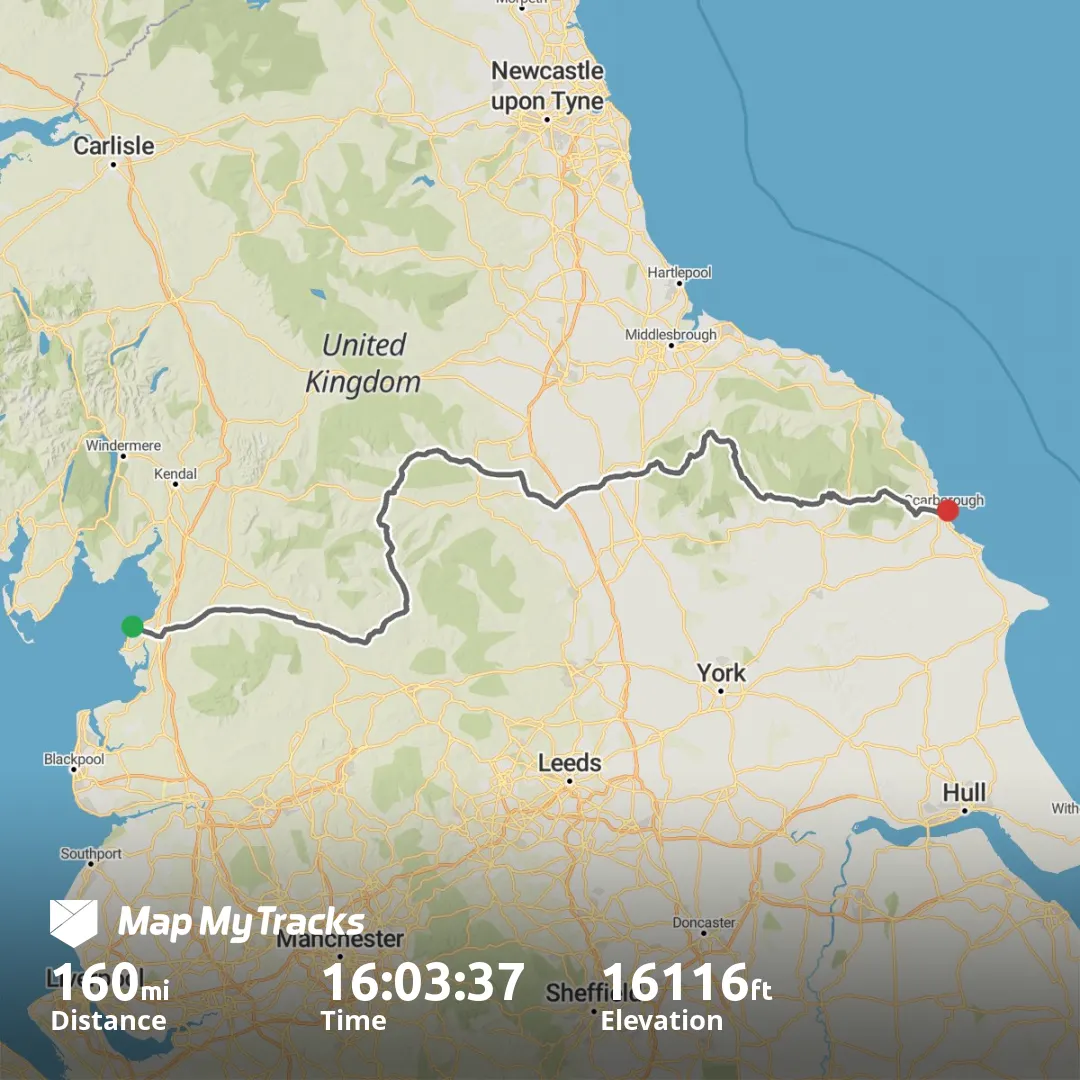Select the Windermere town label
Image resolution: width=1080 pixels, height=1080 pixels.
coord(123,445)
